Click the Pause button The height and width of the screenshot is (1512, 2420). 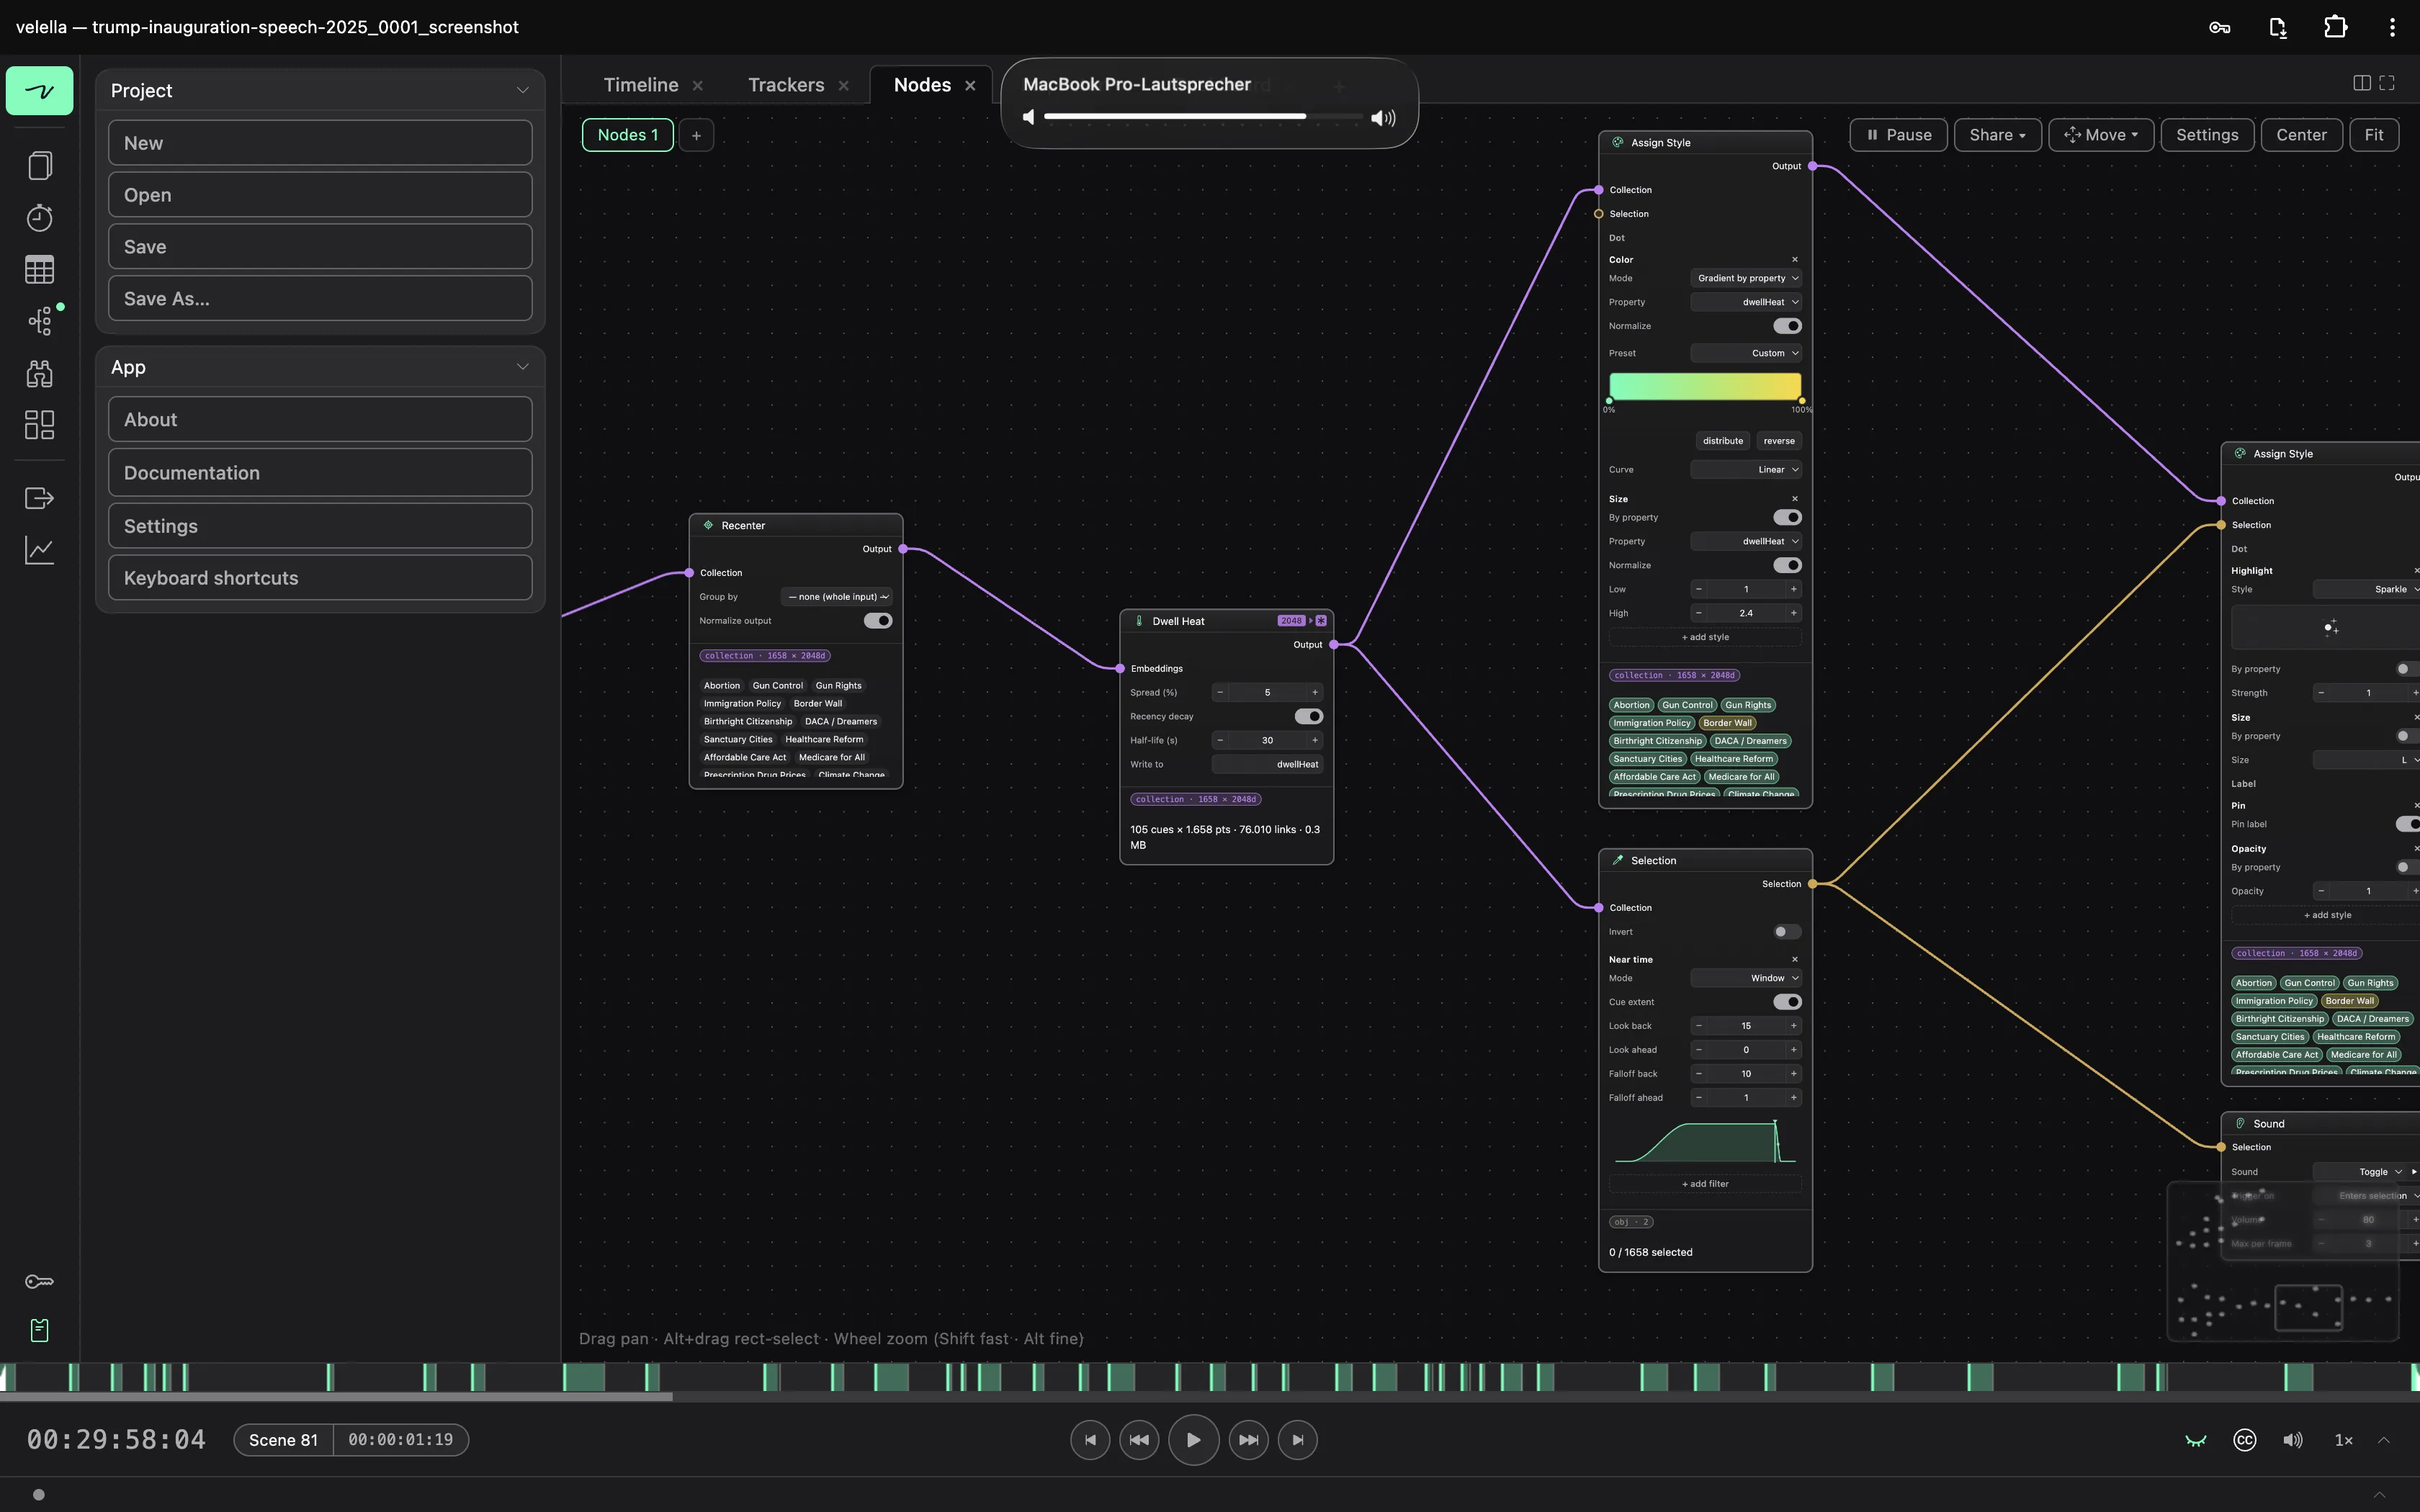point(1898,135)
